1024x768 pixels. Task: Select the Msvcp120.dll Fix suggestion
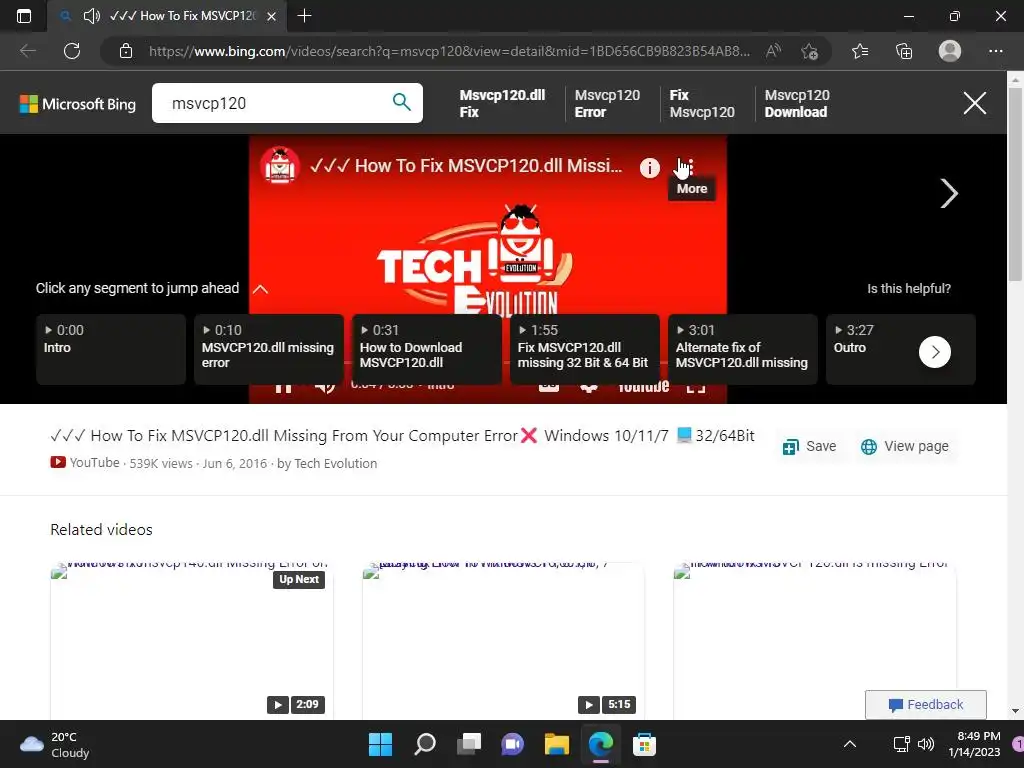tap(502, 103)
